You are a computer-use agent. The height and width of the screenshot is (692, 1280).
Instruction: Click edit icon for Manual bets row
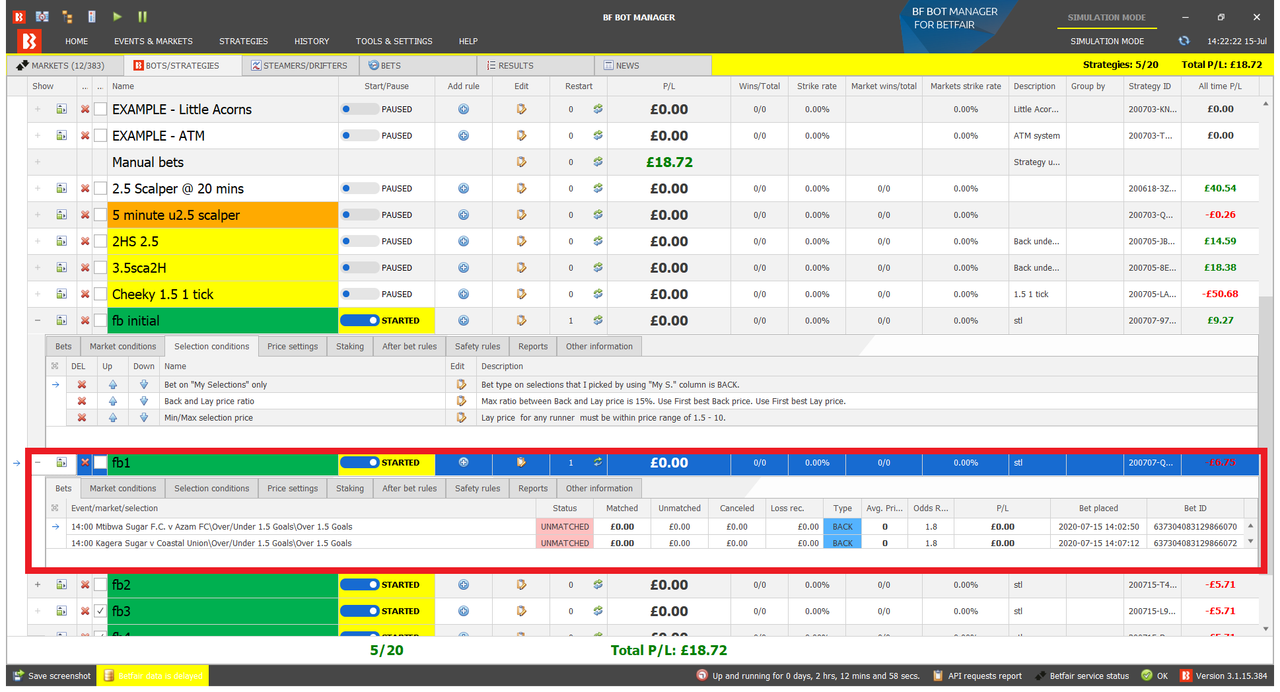click(x=521, y=162)
